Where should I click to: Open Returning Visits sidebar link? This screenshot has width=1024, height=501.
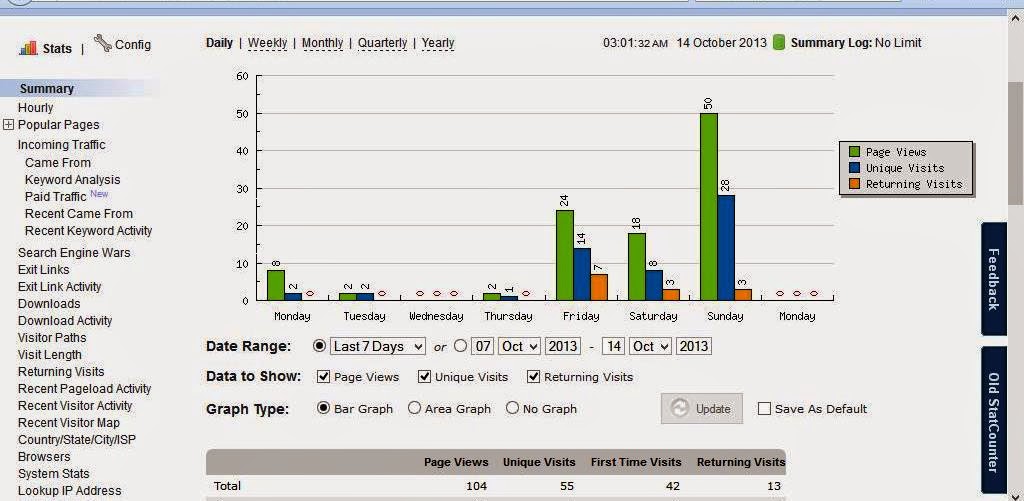[x=61, y=372]
